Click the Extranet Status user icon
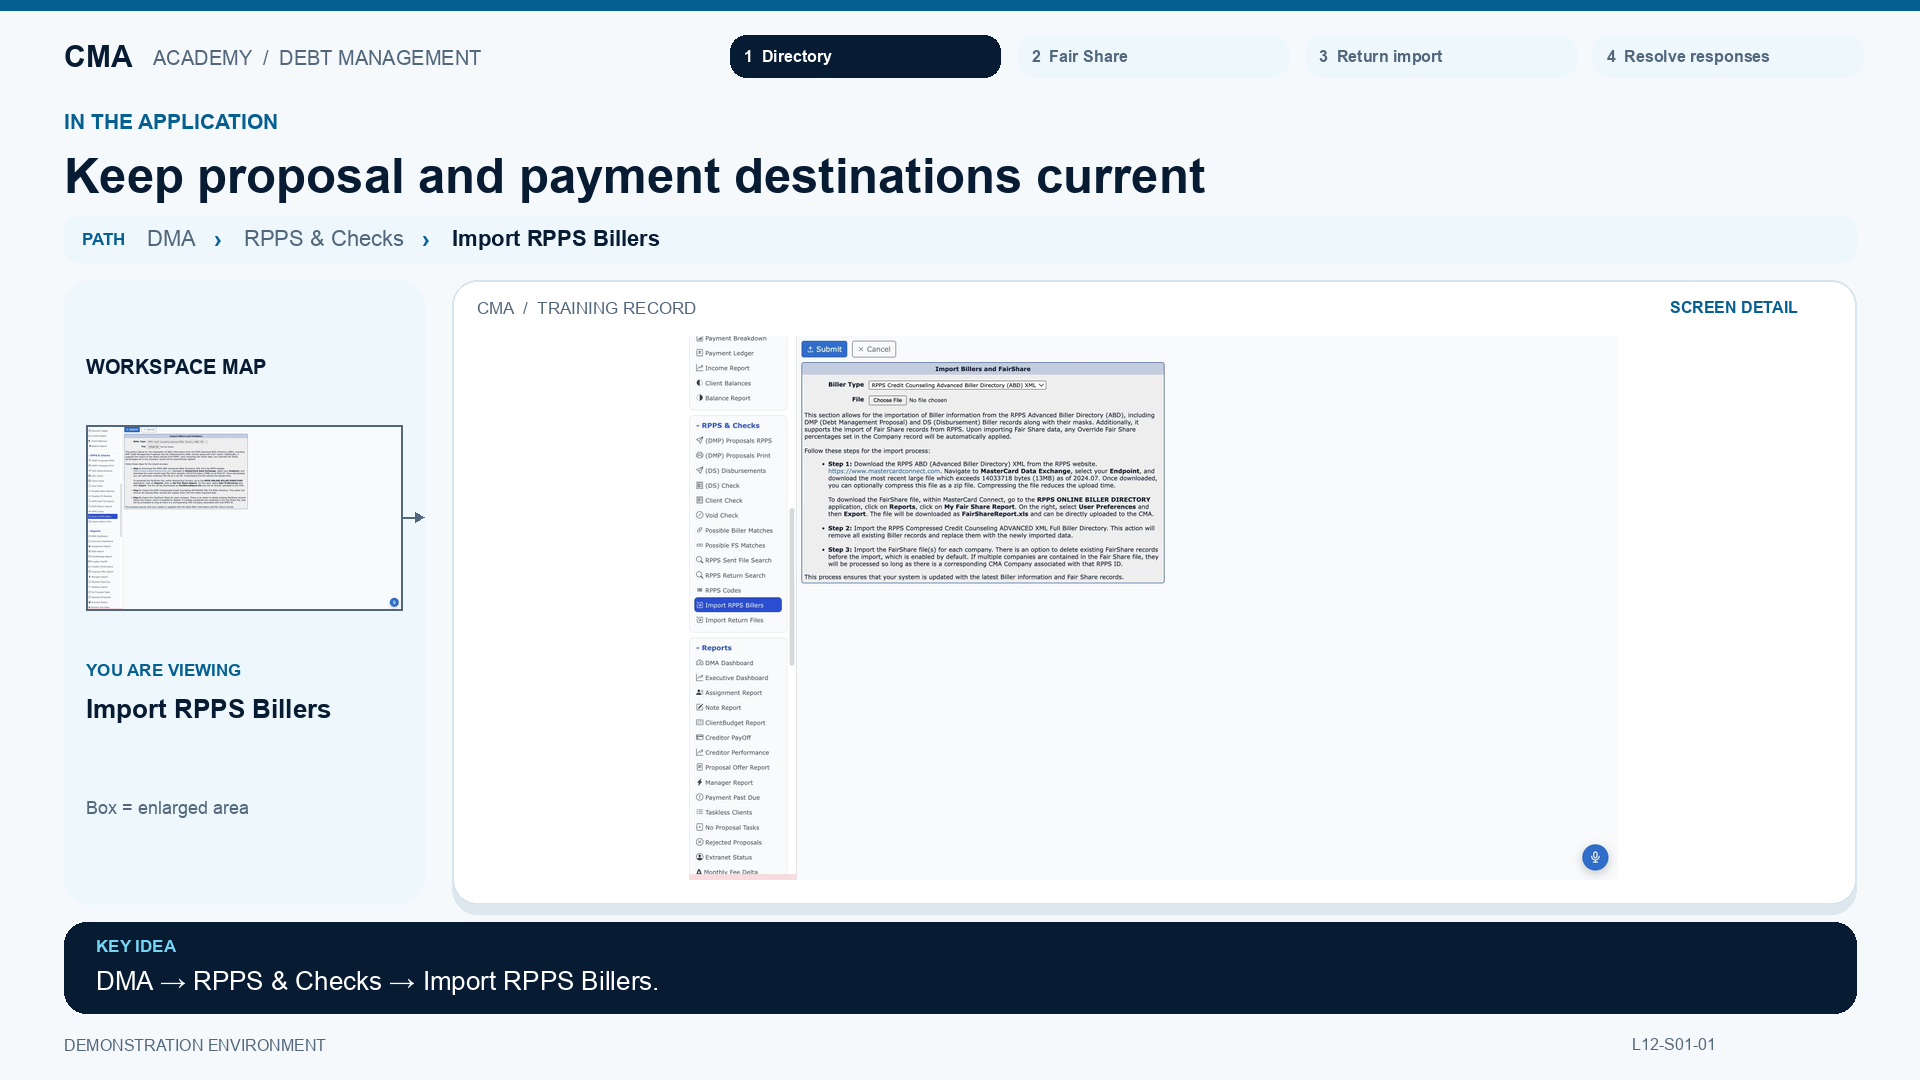Screen dimensions: 1920x1080 [699, 857]
